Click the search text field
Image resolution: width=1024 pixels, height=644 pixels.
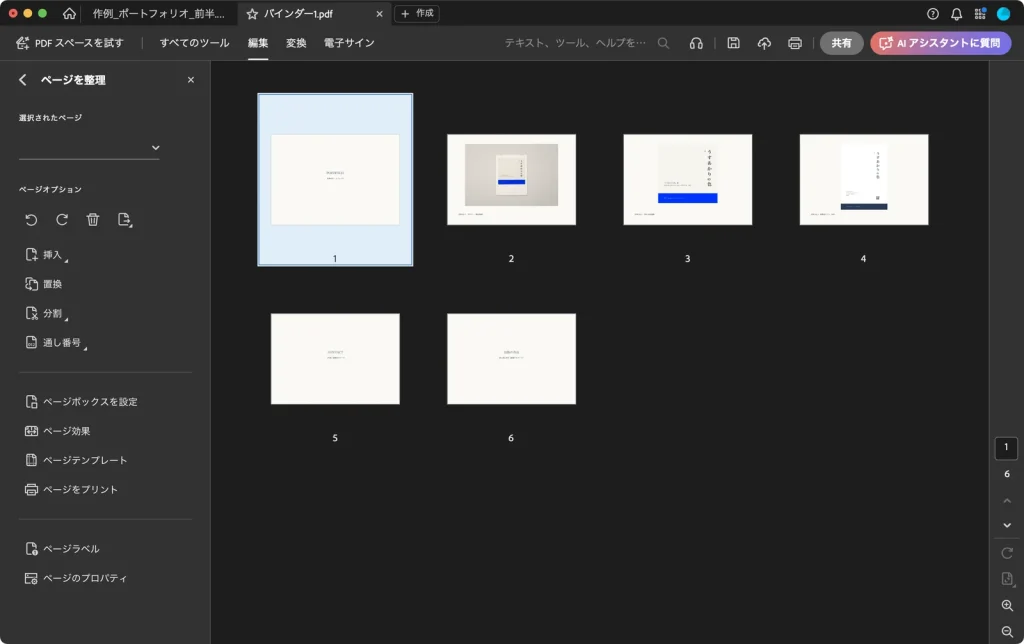point(575,43)
